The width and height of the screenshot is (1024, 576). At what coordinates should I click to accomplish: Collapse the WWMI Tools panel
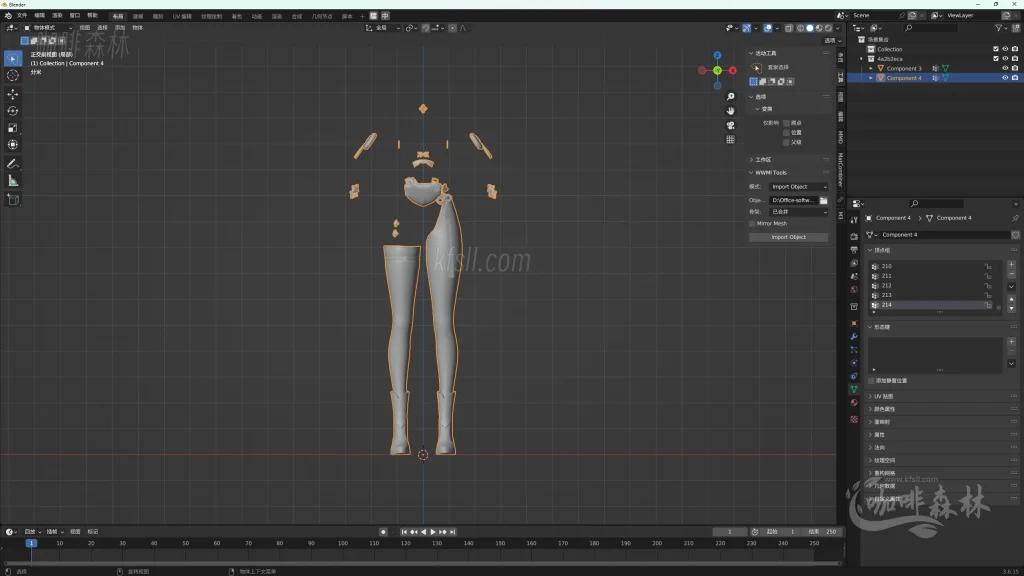point(751,172)
